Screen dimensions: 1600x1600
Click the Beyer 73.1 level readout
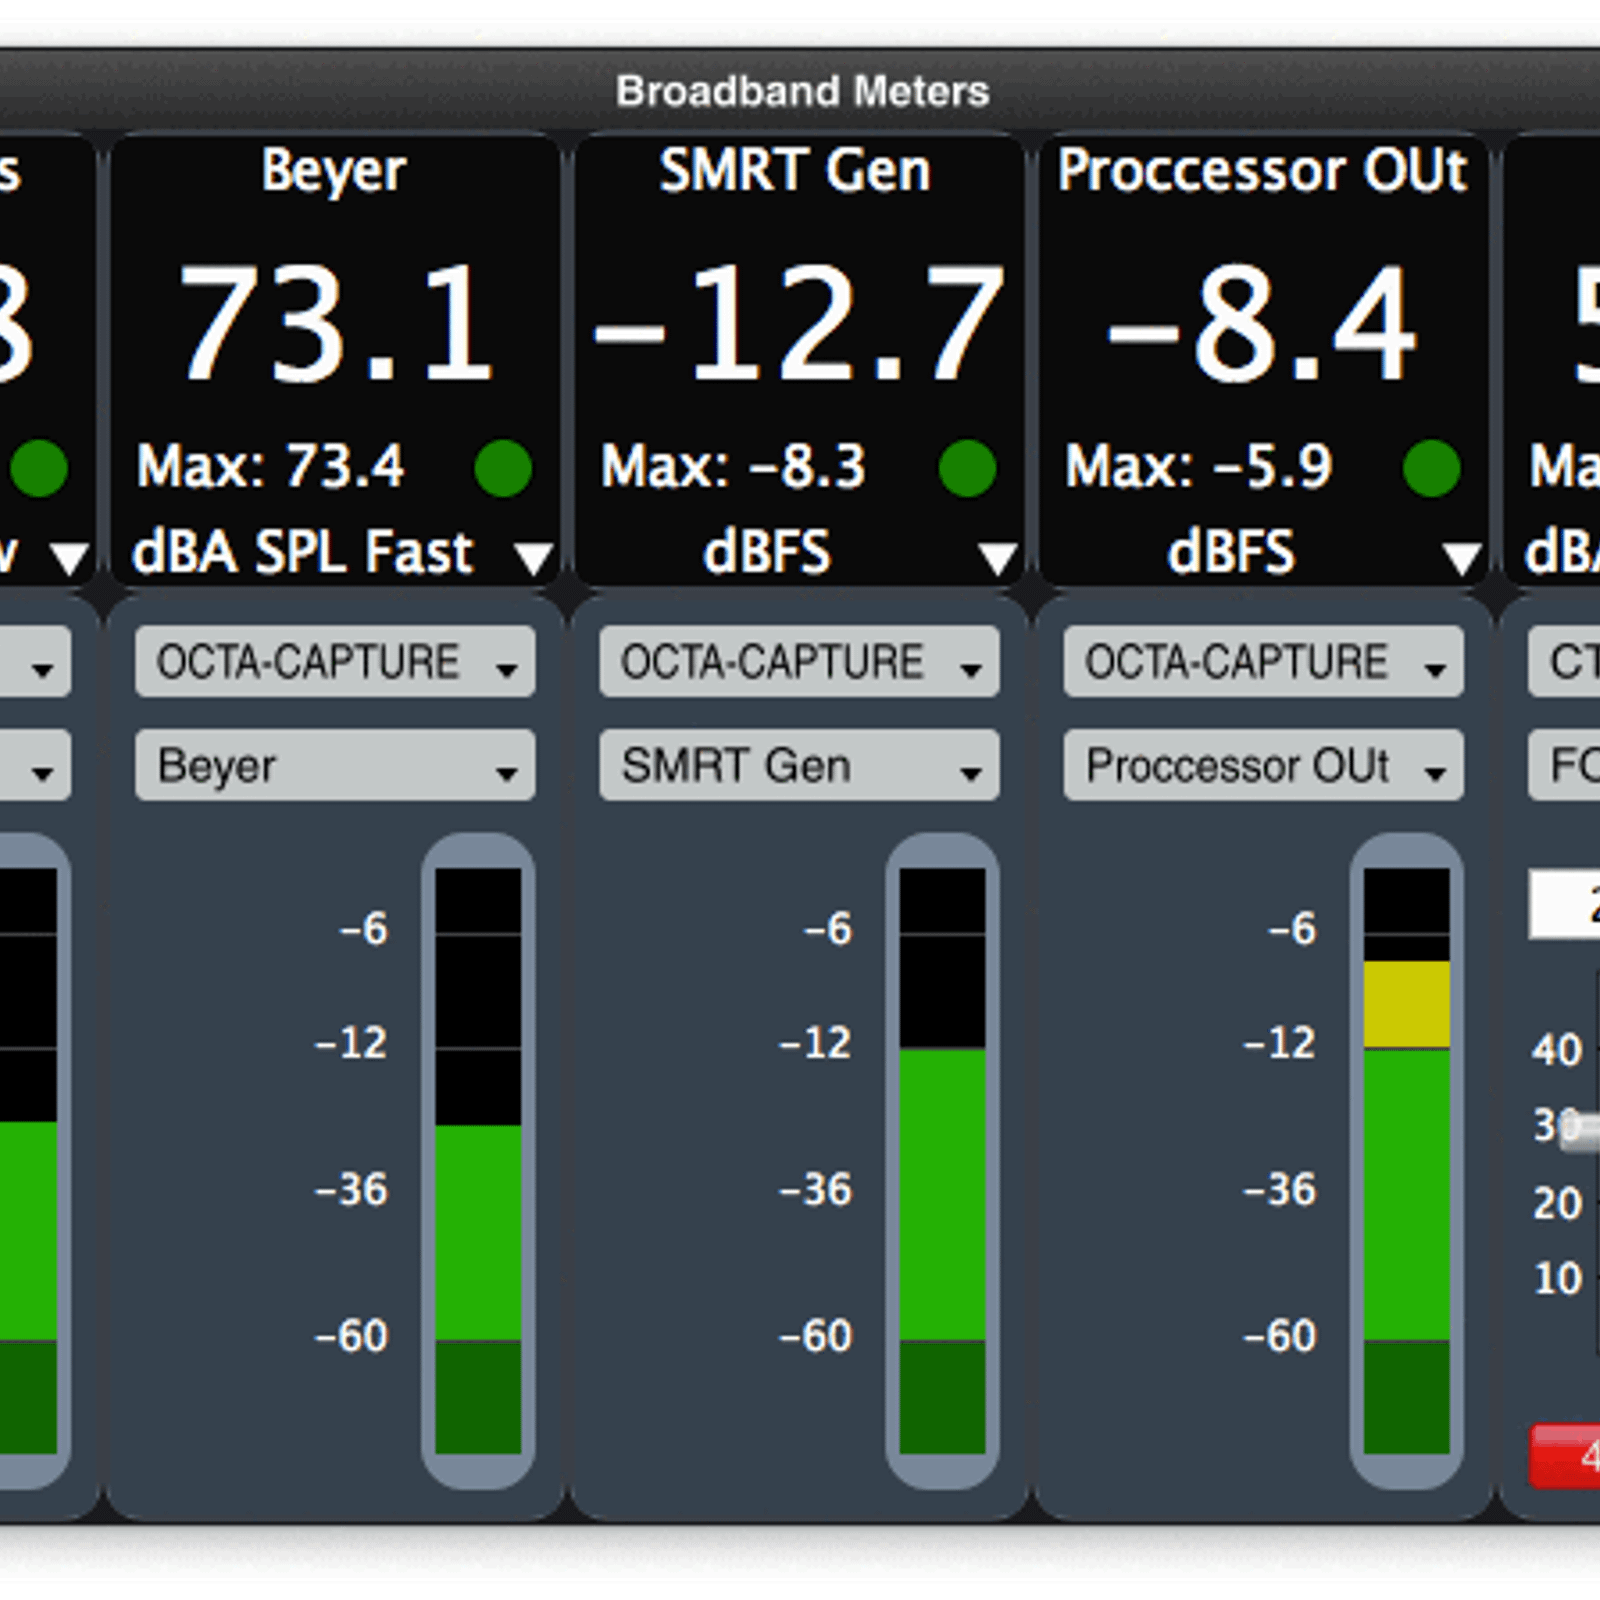pyautogui.click(x=335, y=325)
